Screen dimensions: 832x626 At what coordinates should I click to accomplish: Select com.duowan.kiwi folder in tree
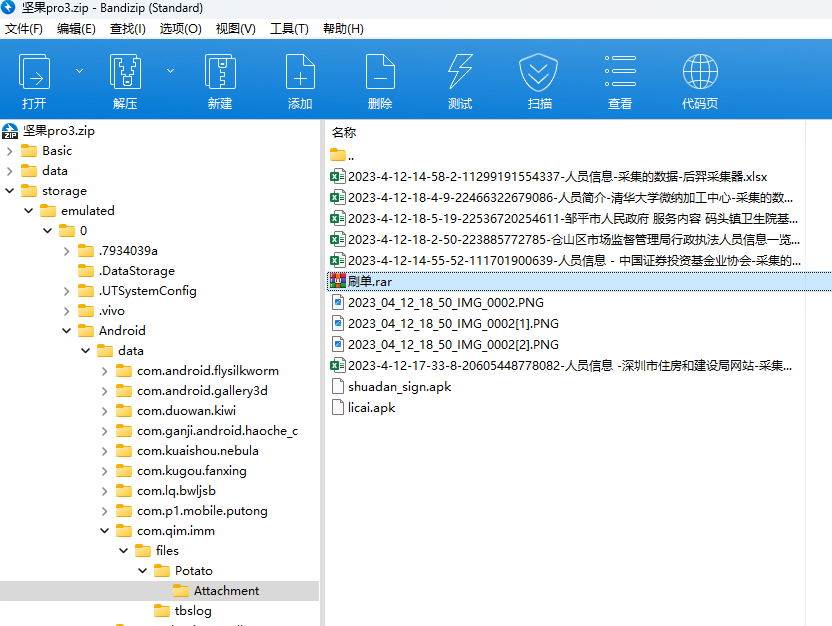176,411
